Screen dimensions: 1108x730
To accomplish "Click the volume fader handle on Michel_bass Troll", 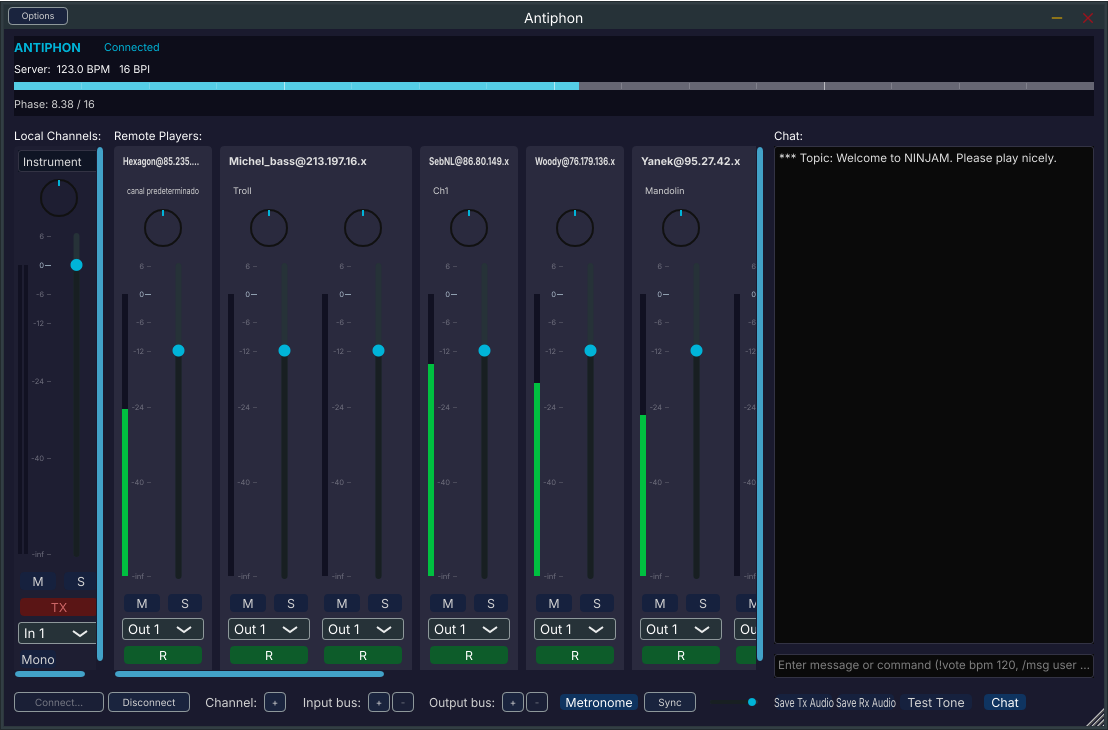I will click(285, 351).
